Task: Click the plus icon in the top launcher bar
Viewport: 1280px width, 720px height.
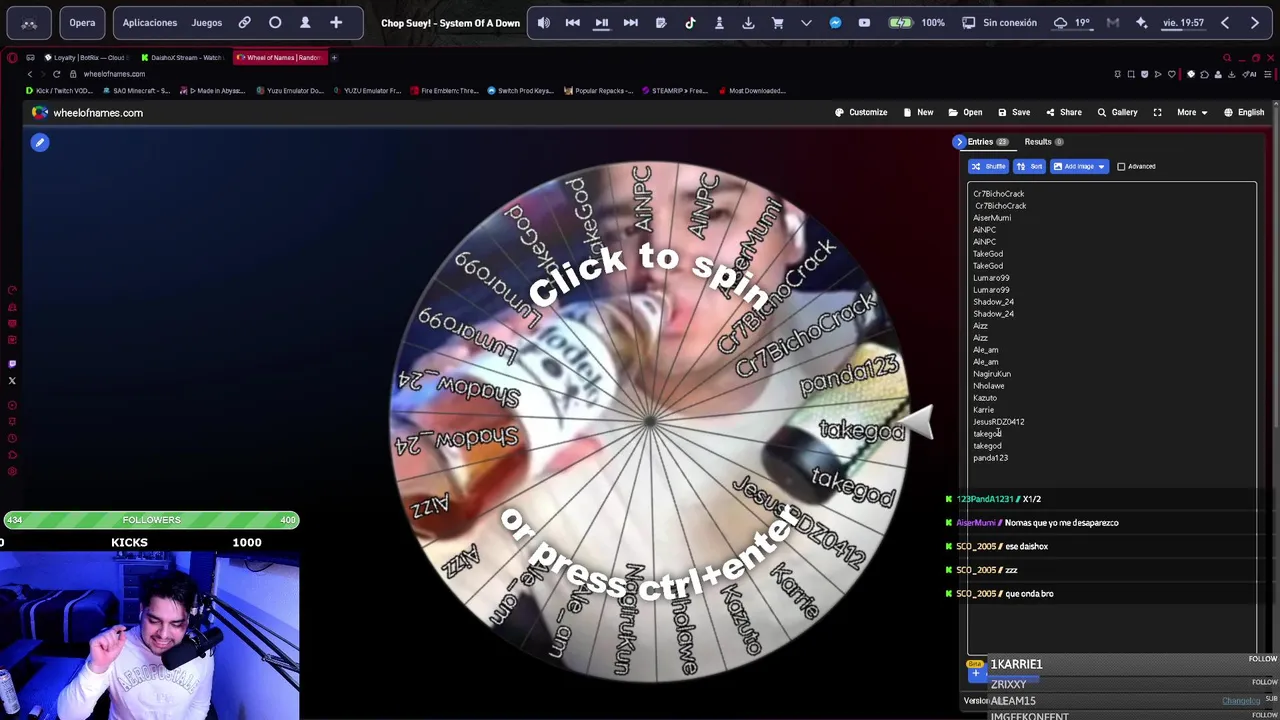Action: pyautogui.click(x=336, y=23)
